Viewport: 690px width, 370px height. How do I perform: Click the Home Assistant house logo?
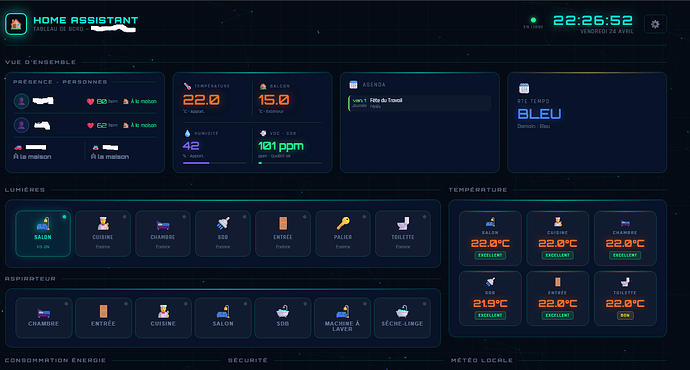(x=16, y=24)
